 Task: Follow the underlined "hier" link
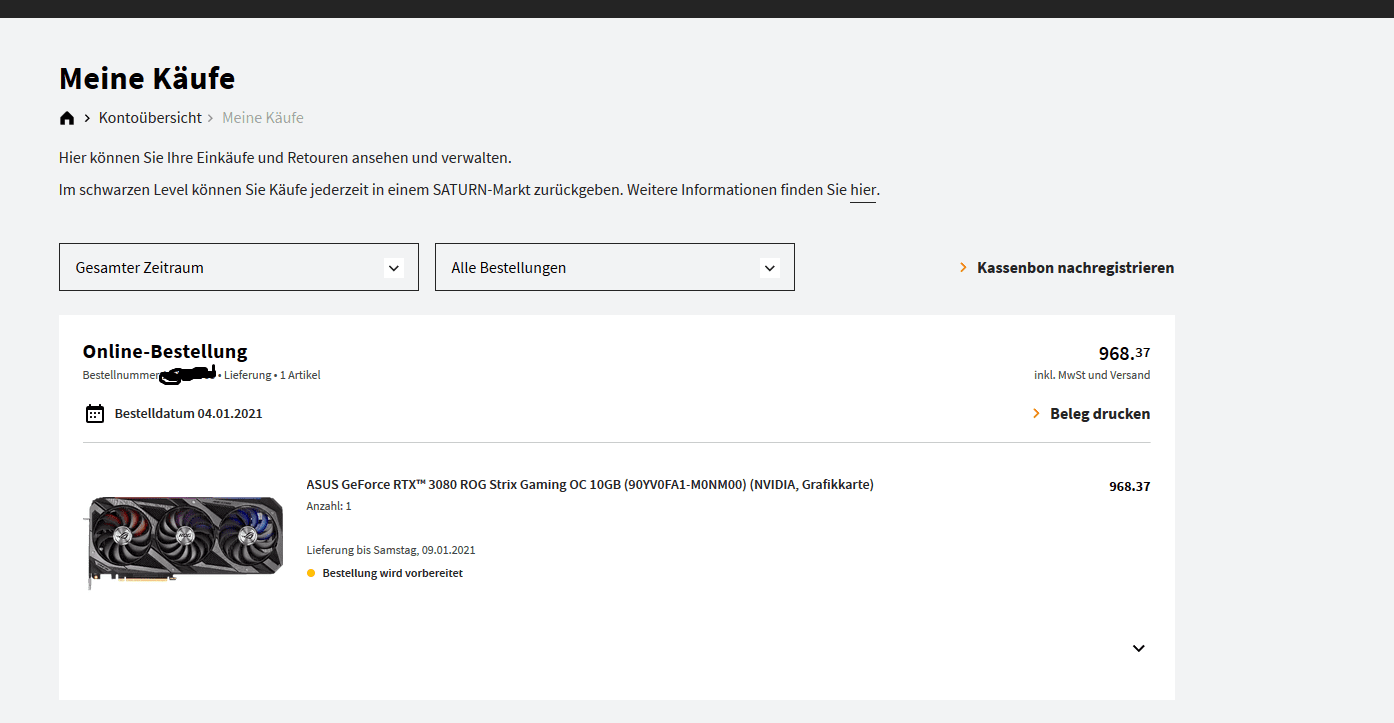pyautogui.click(x=863, y=190)
